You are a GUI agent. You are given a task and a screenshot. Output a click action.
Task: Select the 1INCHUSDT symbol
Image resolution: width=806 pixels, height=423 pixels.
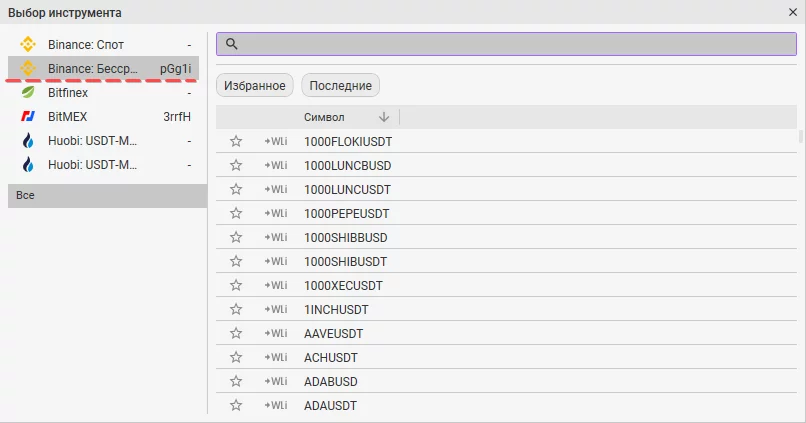point(336,309)
